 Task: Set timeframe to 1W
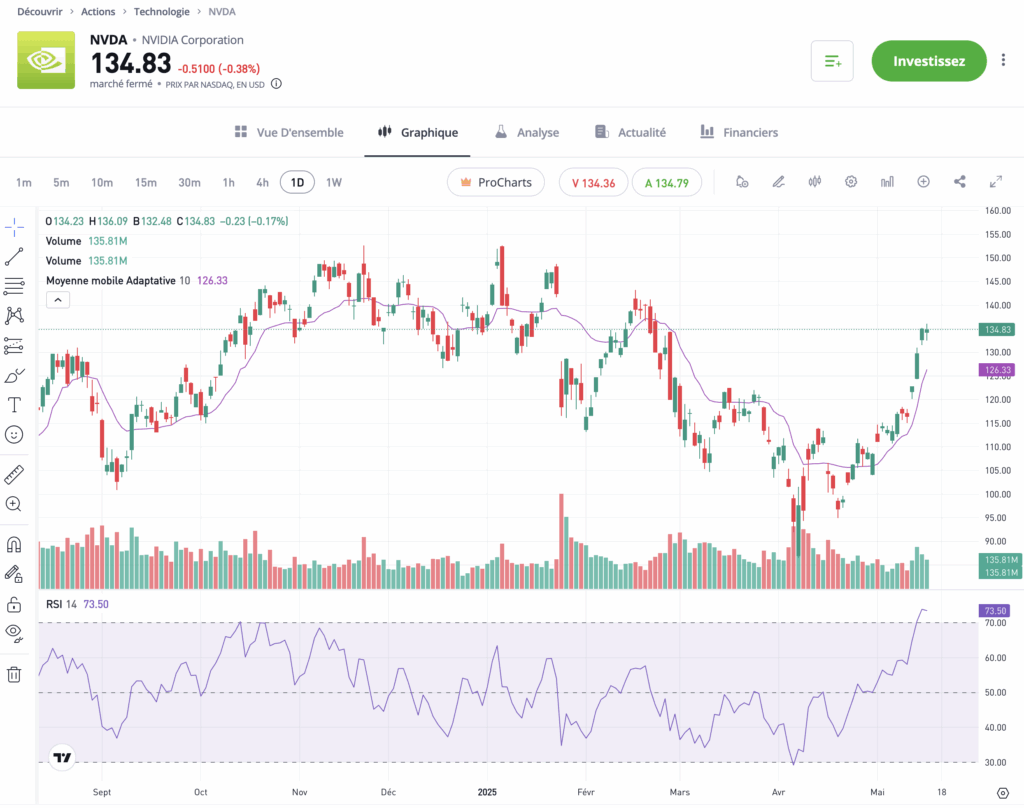pos(334,182)
